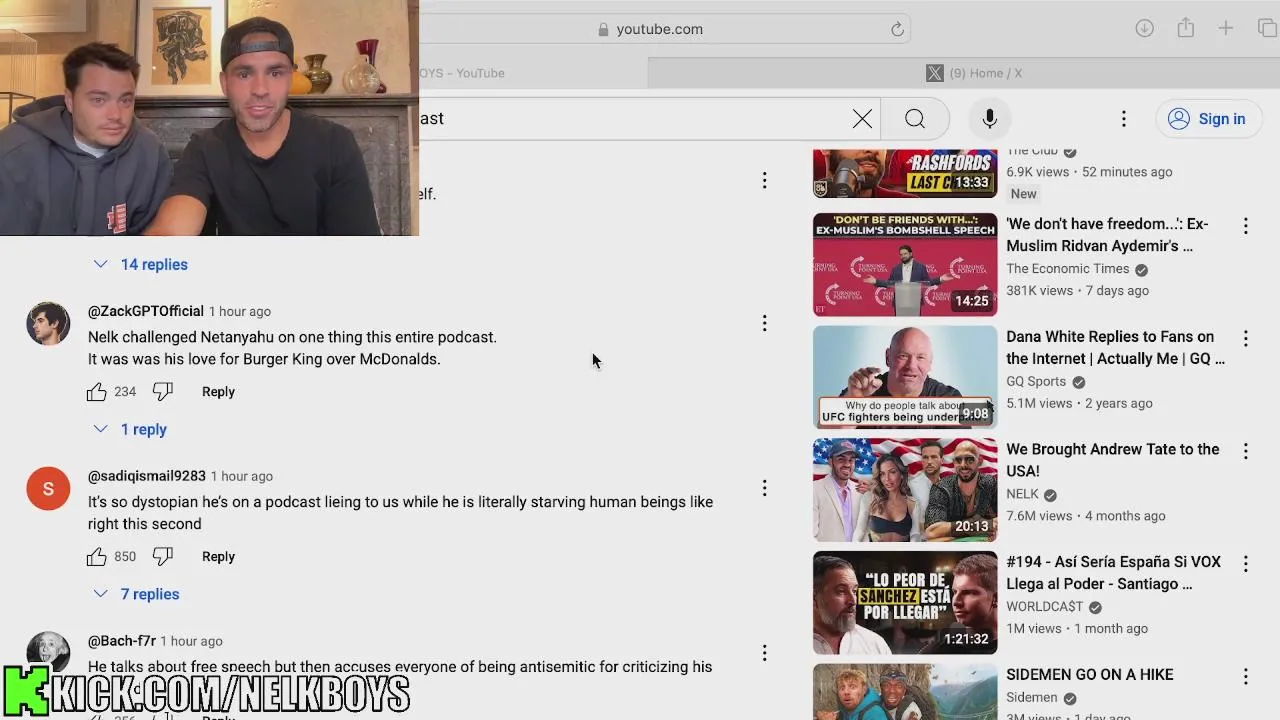Dislike the sadiqismail9283 comment
This screenshot has width=1280, height=720.
point(163,557)
